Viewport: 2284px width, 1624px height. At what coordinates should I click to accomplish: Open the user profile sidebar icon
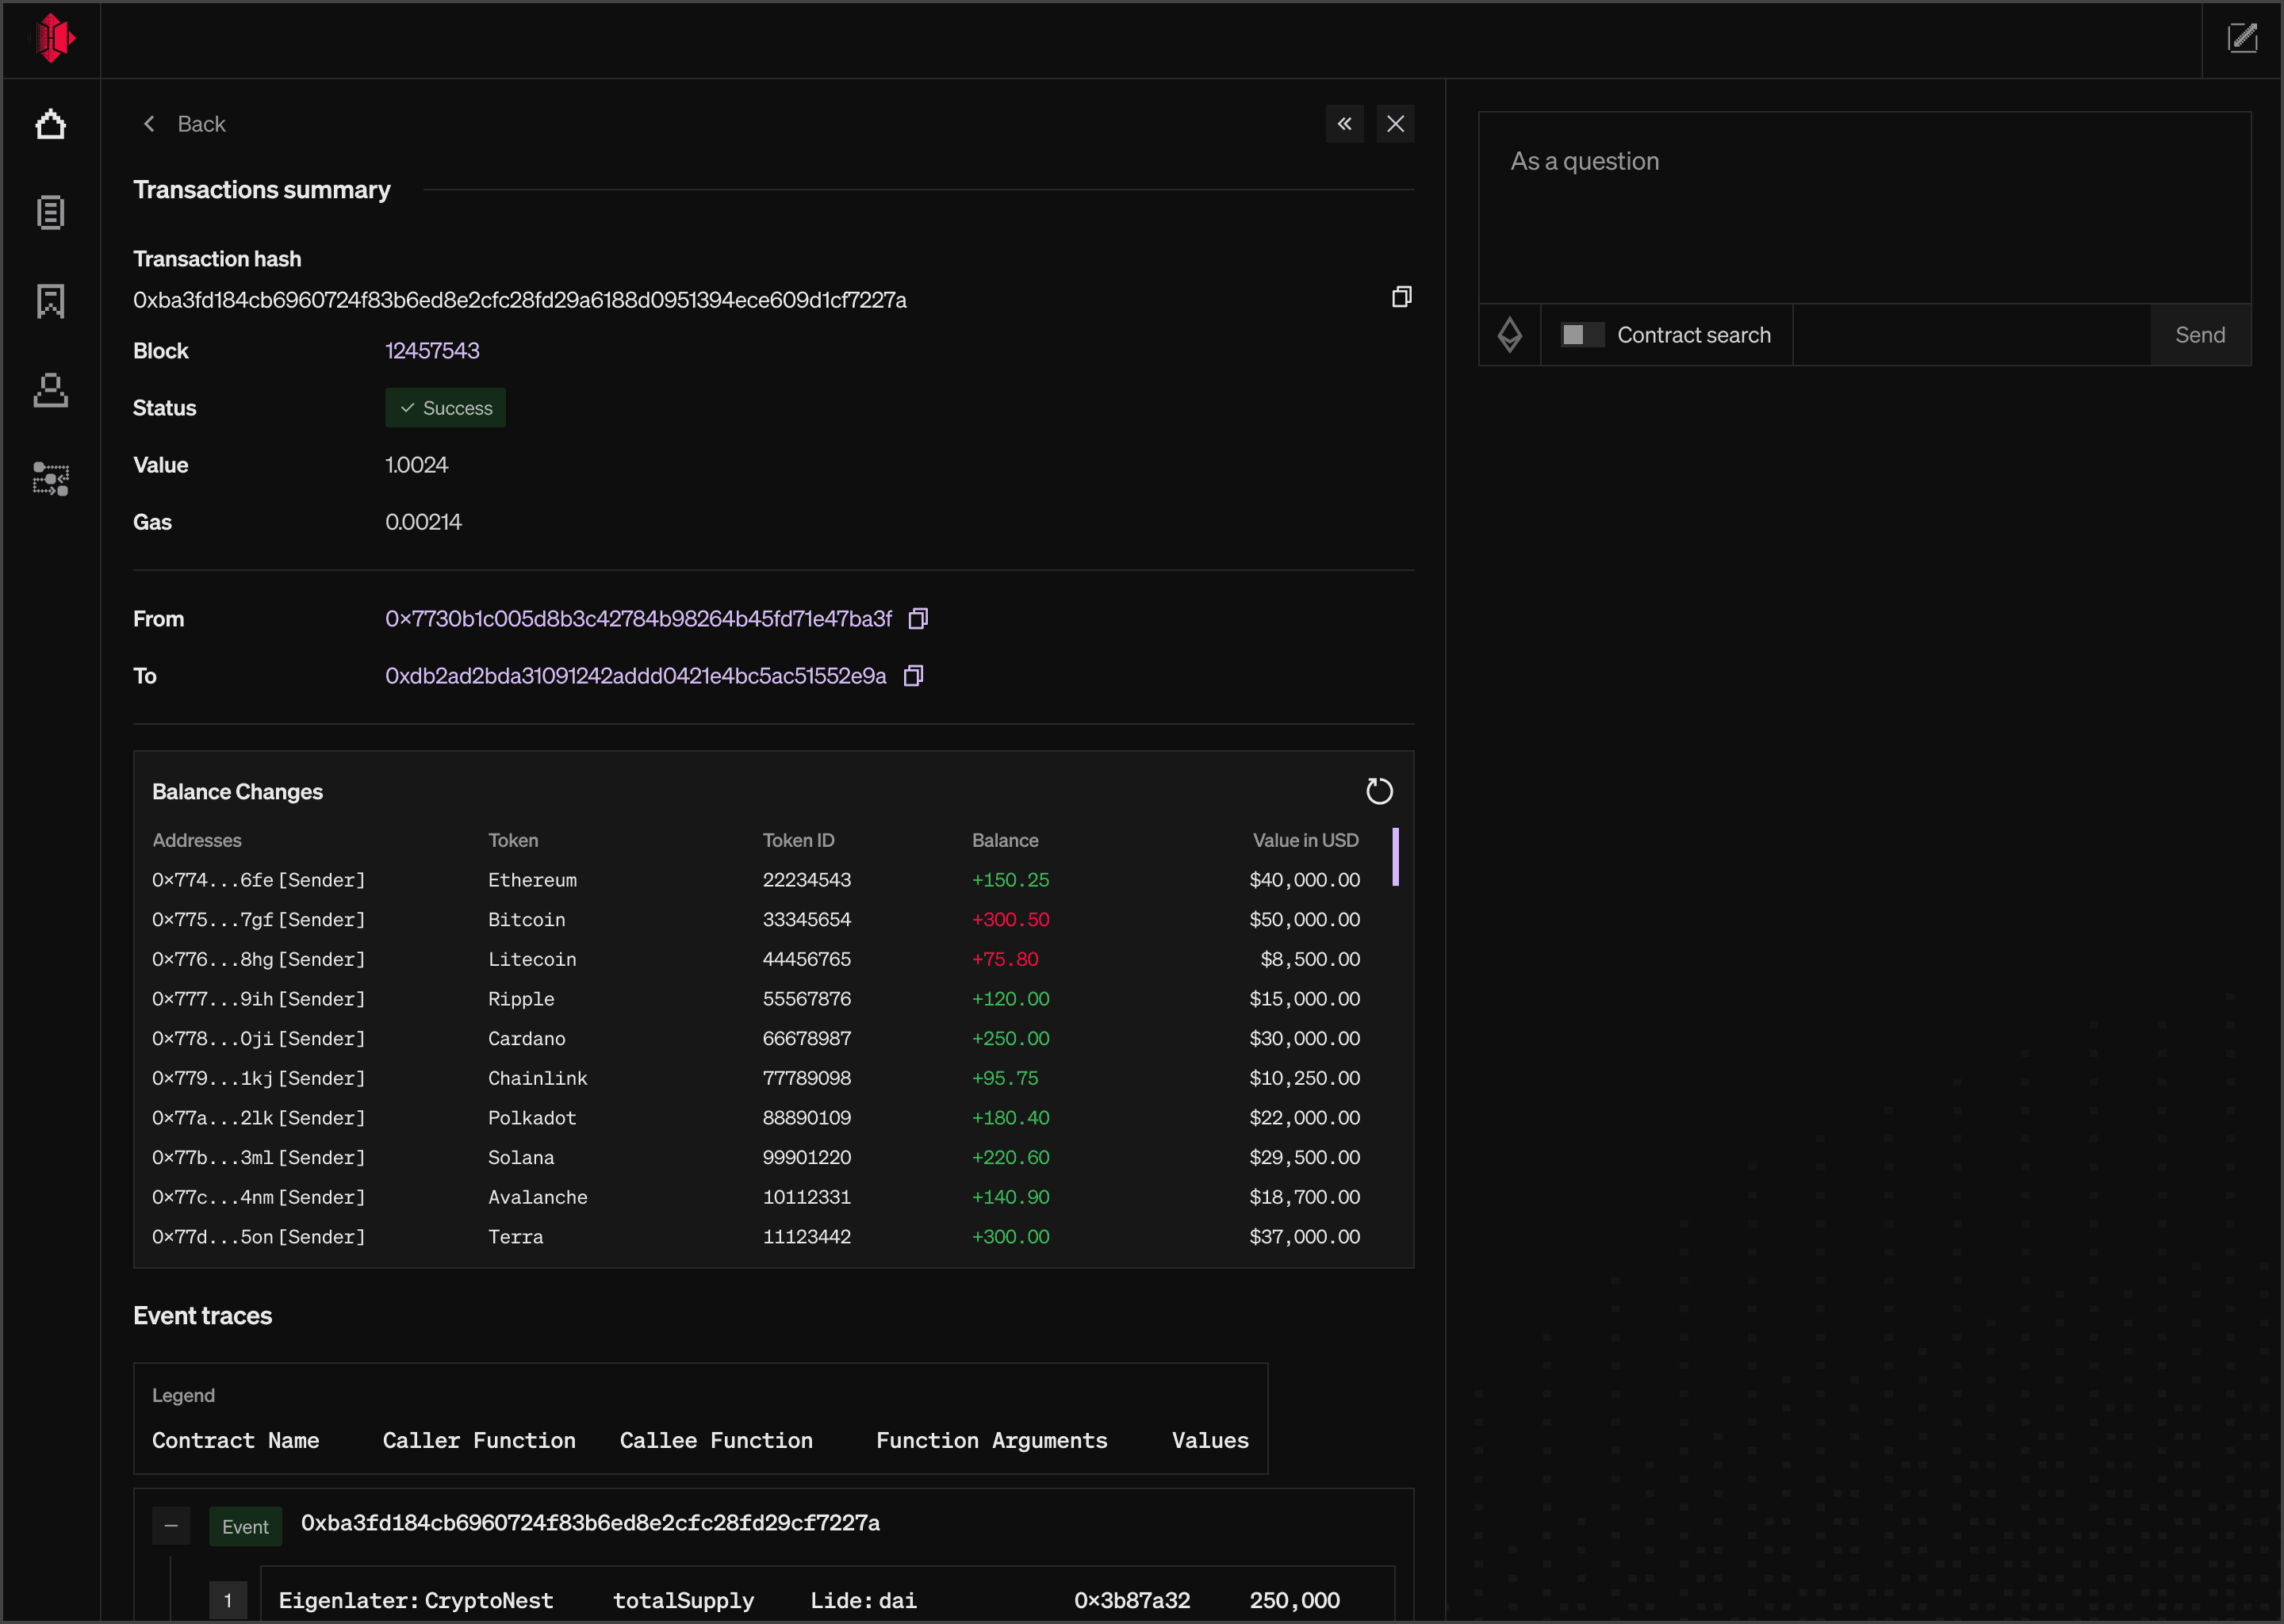50,390
